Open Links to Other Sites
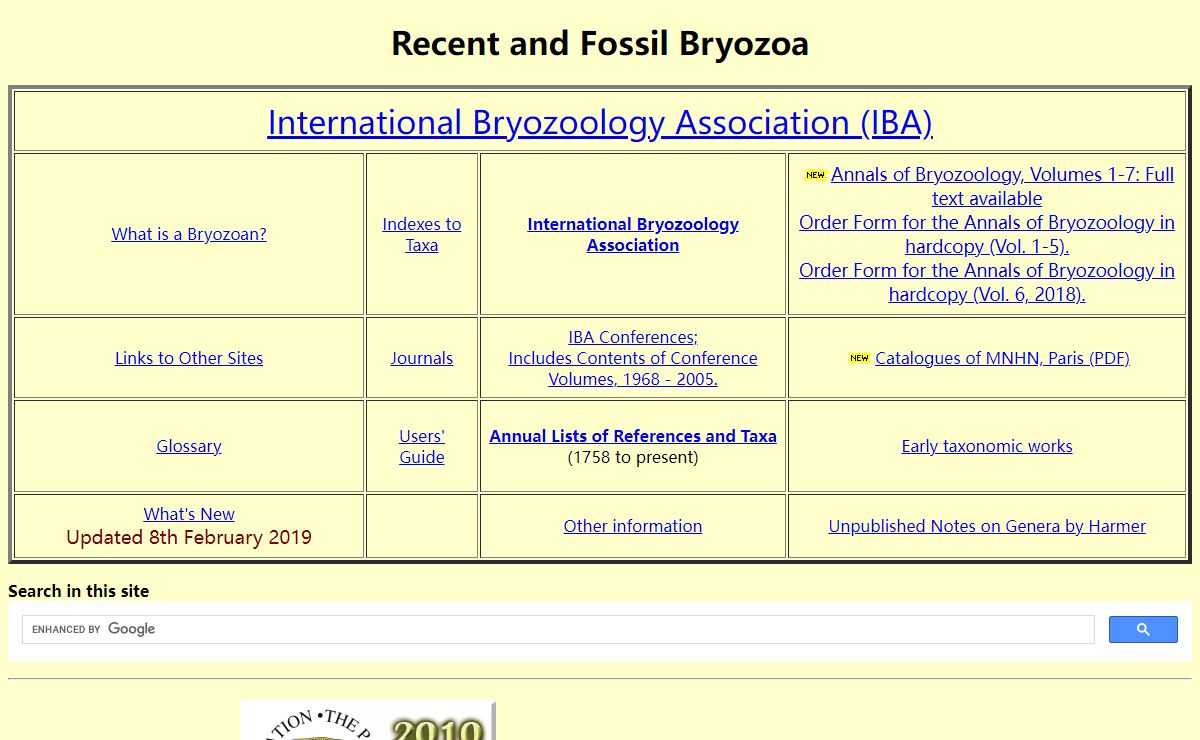The height and width of the screenshot is (740, 1200). (x=189, y=358)
